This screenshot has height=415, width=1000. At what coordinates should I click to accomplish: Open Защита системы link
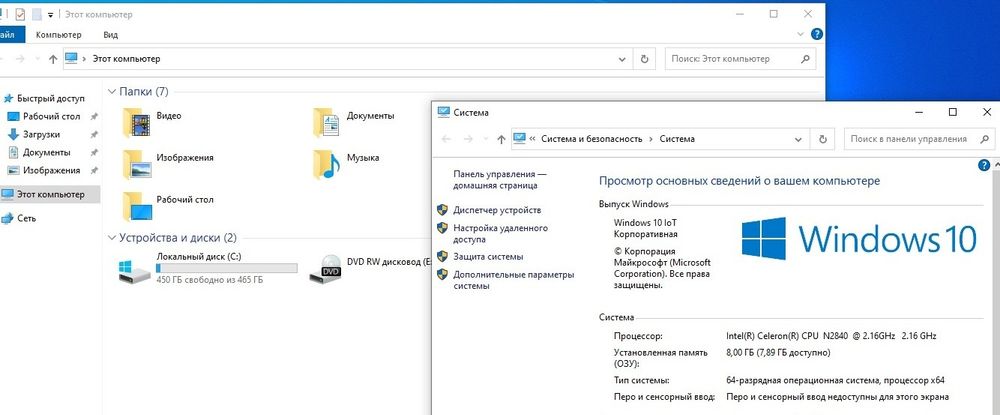[x=488, y=256]
